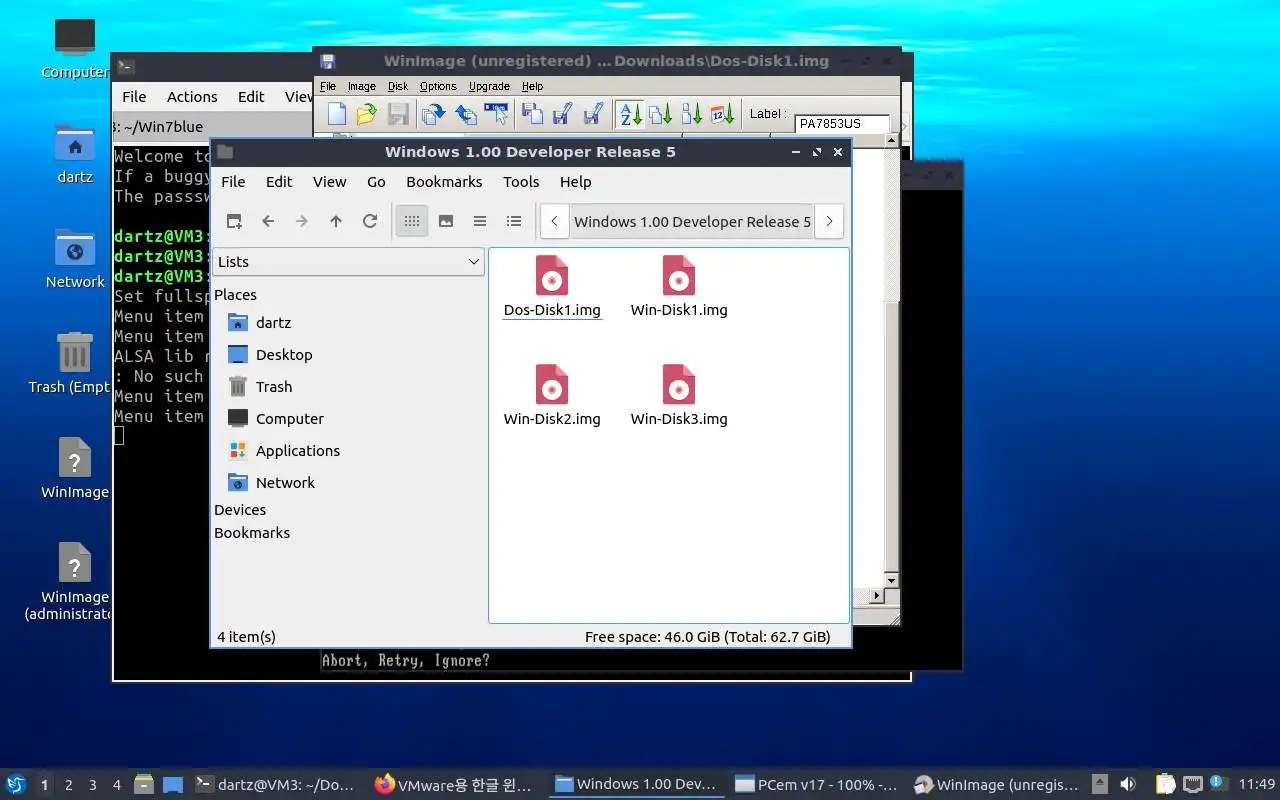Open Go menu in file manager
Screen dimensions: 1280x800
click(376, 182)
